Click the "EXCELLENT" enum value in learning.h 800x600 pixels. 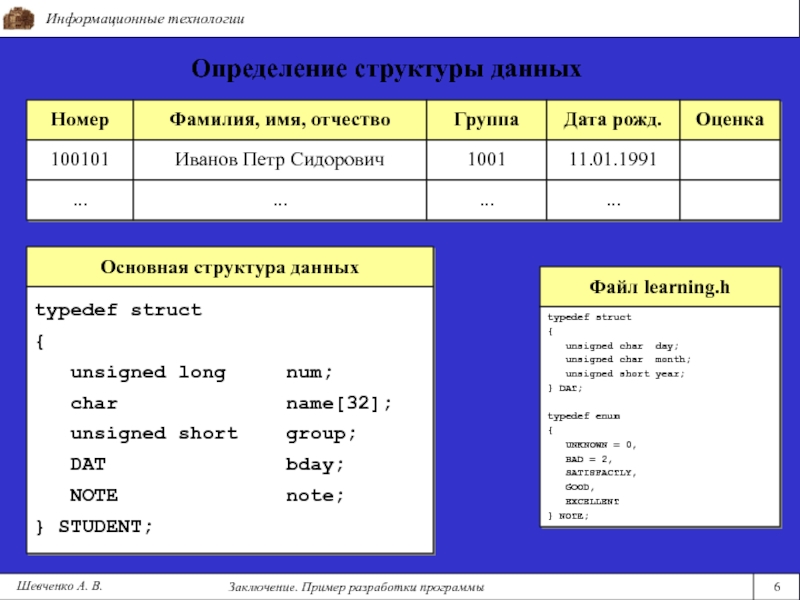click(592, 501)
